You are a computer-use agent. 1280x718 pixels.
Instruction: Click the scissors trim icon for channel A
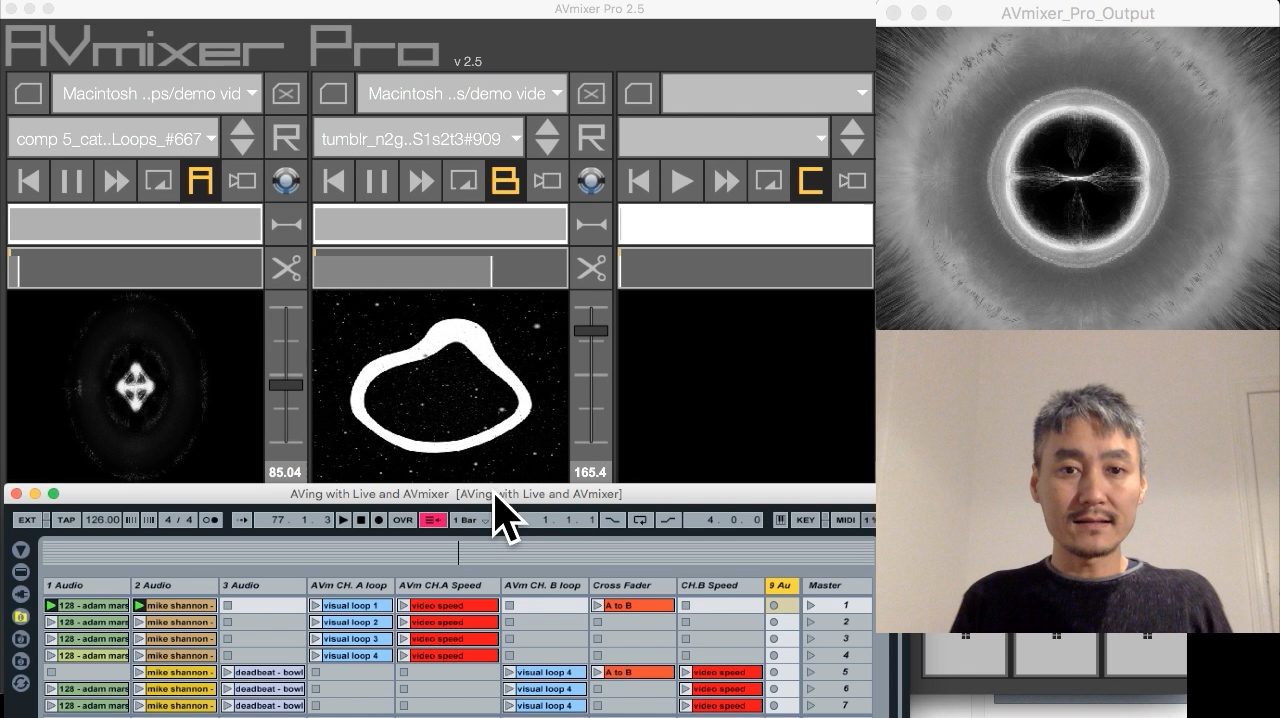click(x=286, y=269)
